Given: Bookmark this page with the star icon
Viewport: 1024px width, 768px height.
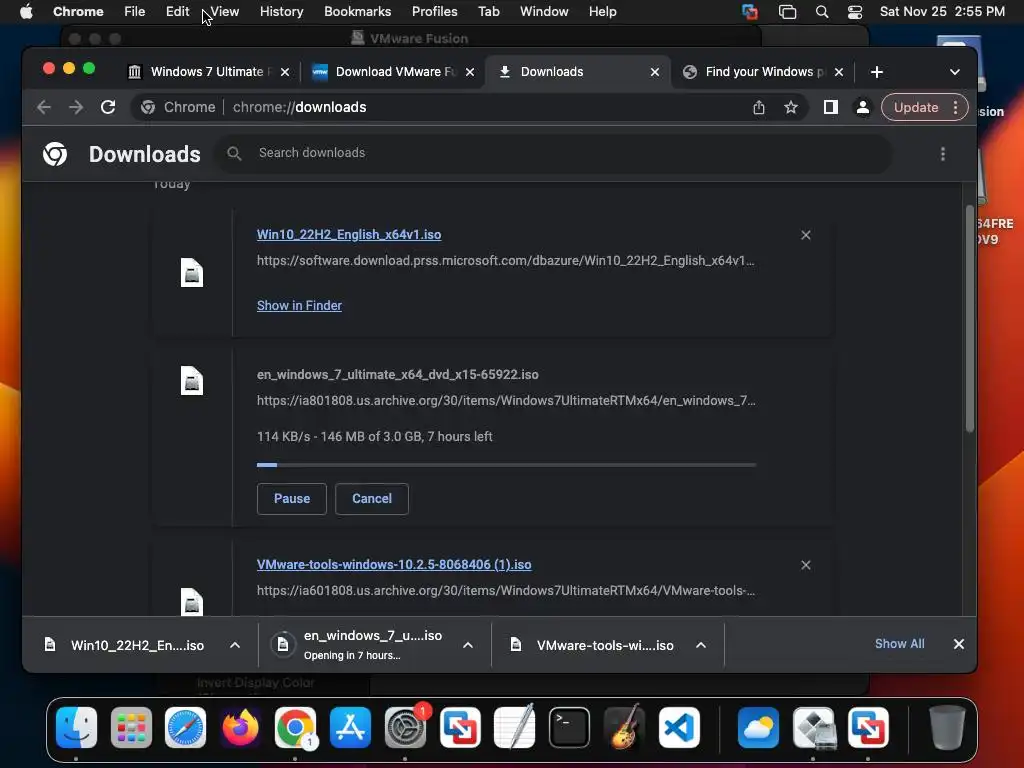Looking at the screenshot, I should pos(791,107).
